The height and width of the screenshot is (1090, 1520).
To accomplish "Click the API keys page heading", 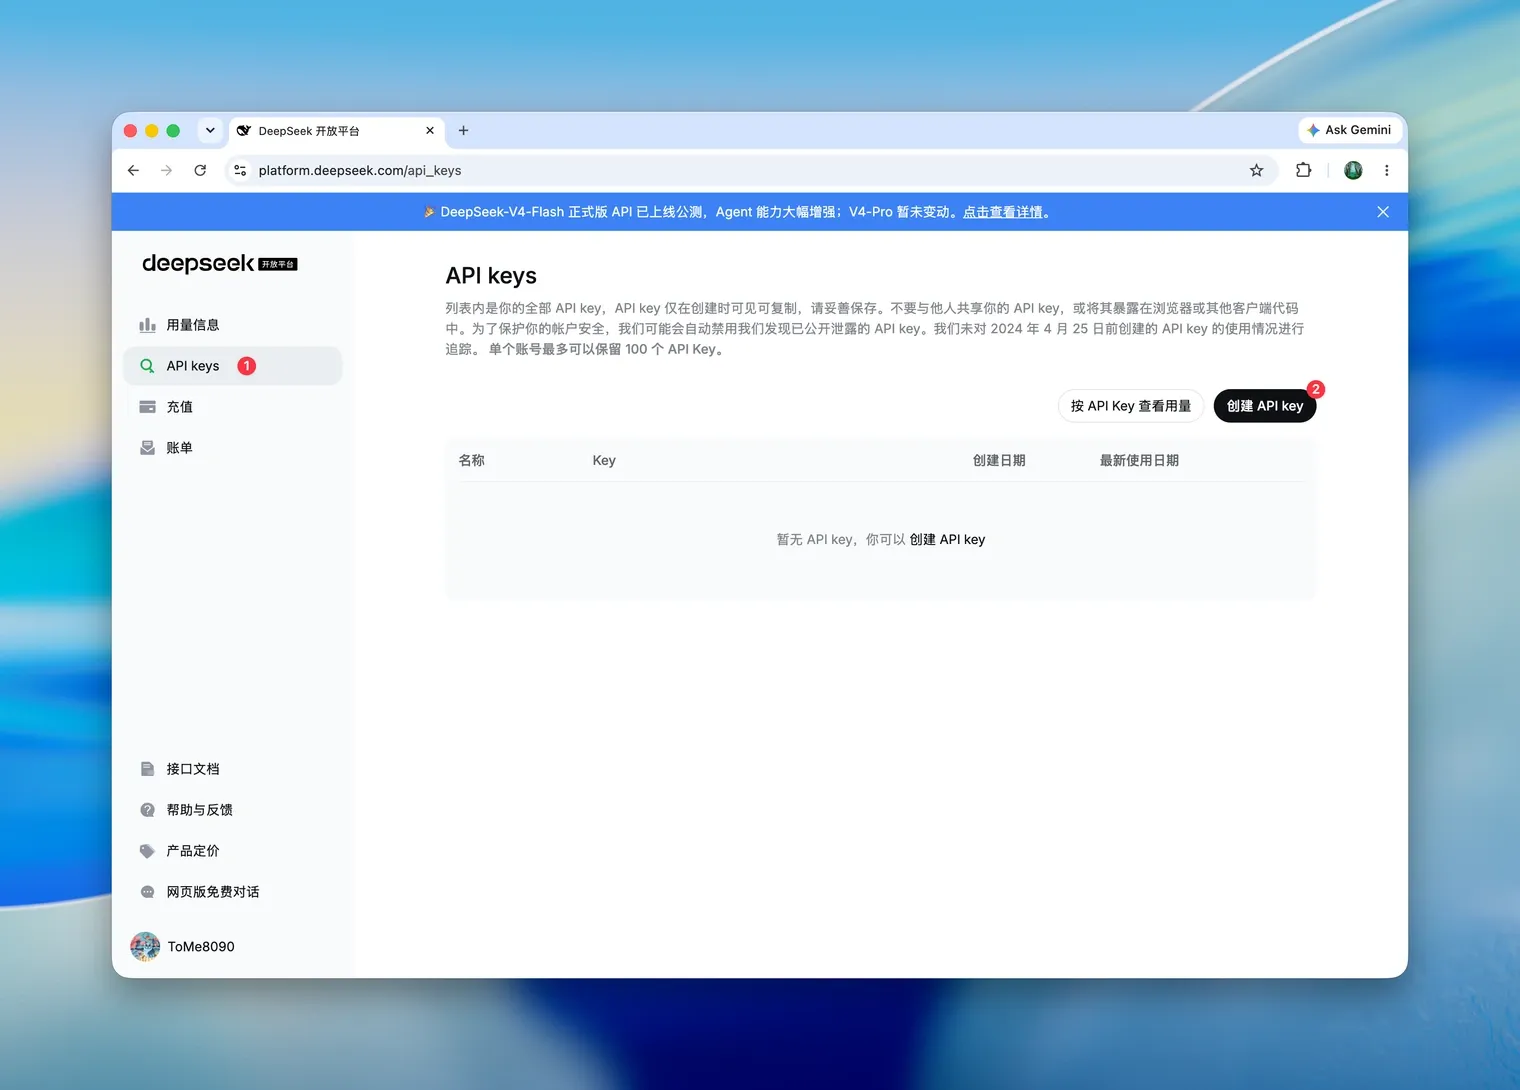I will pos(491,276).
